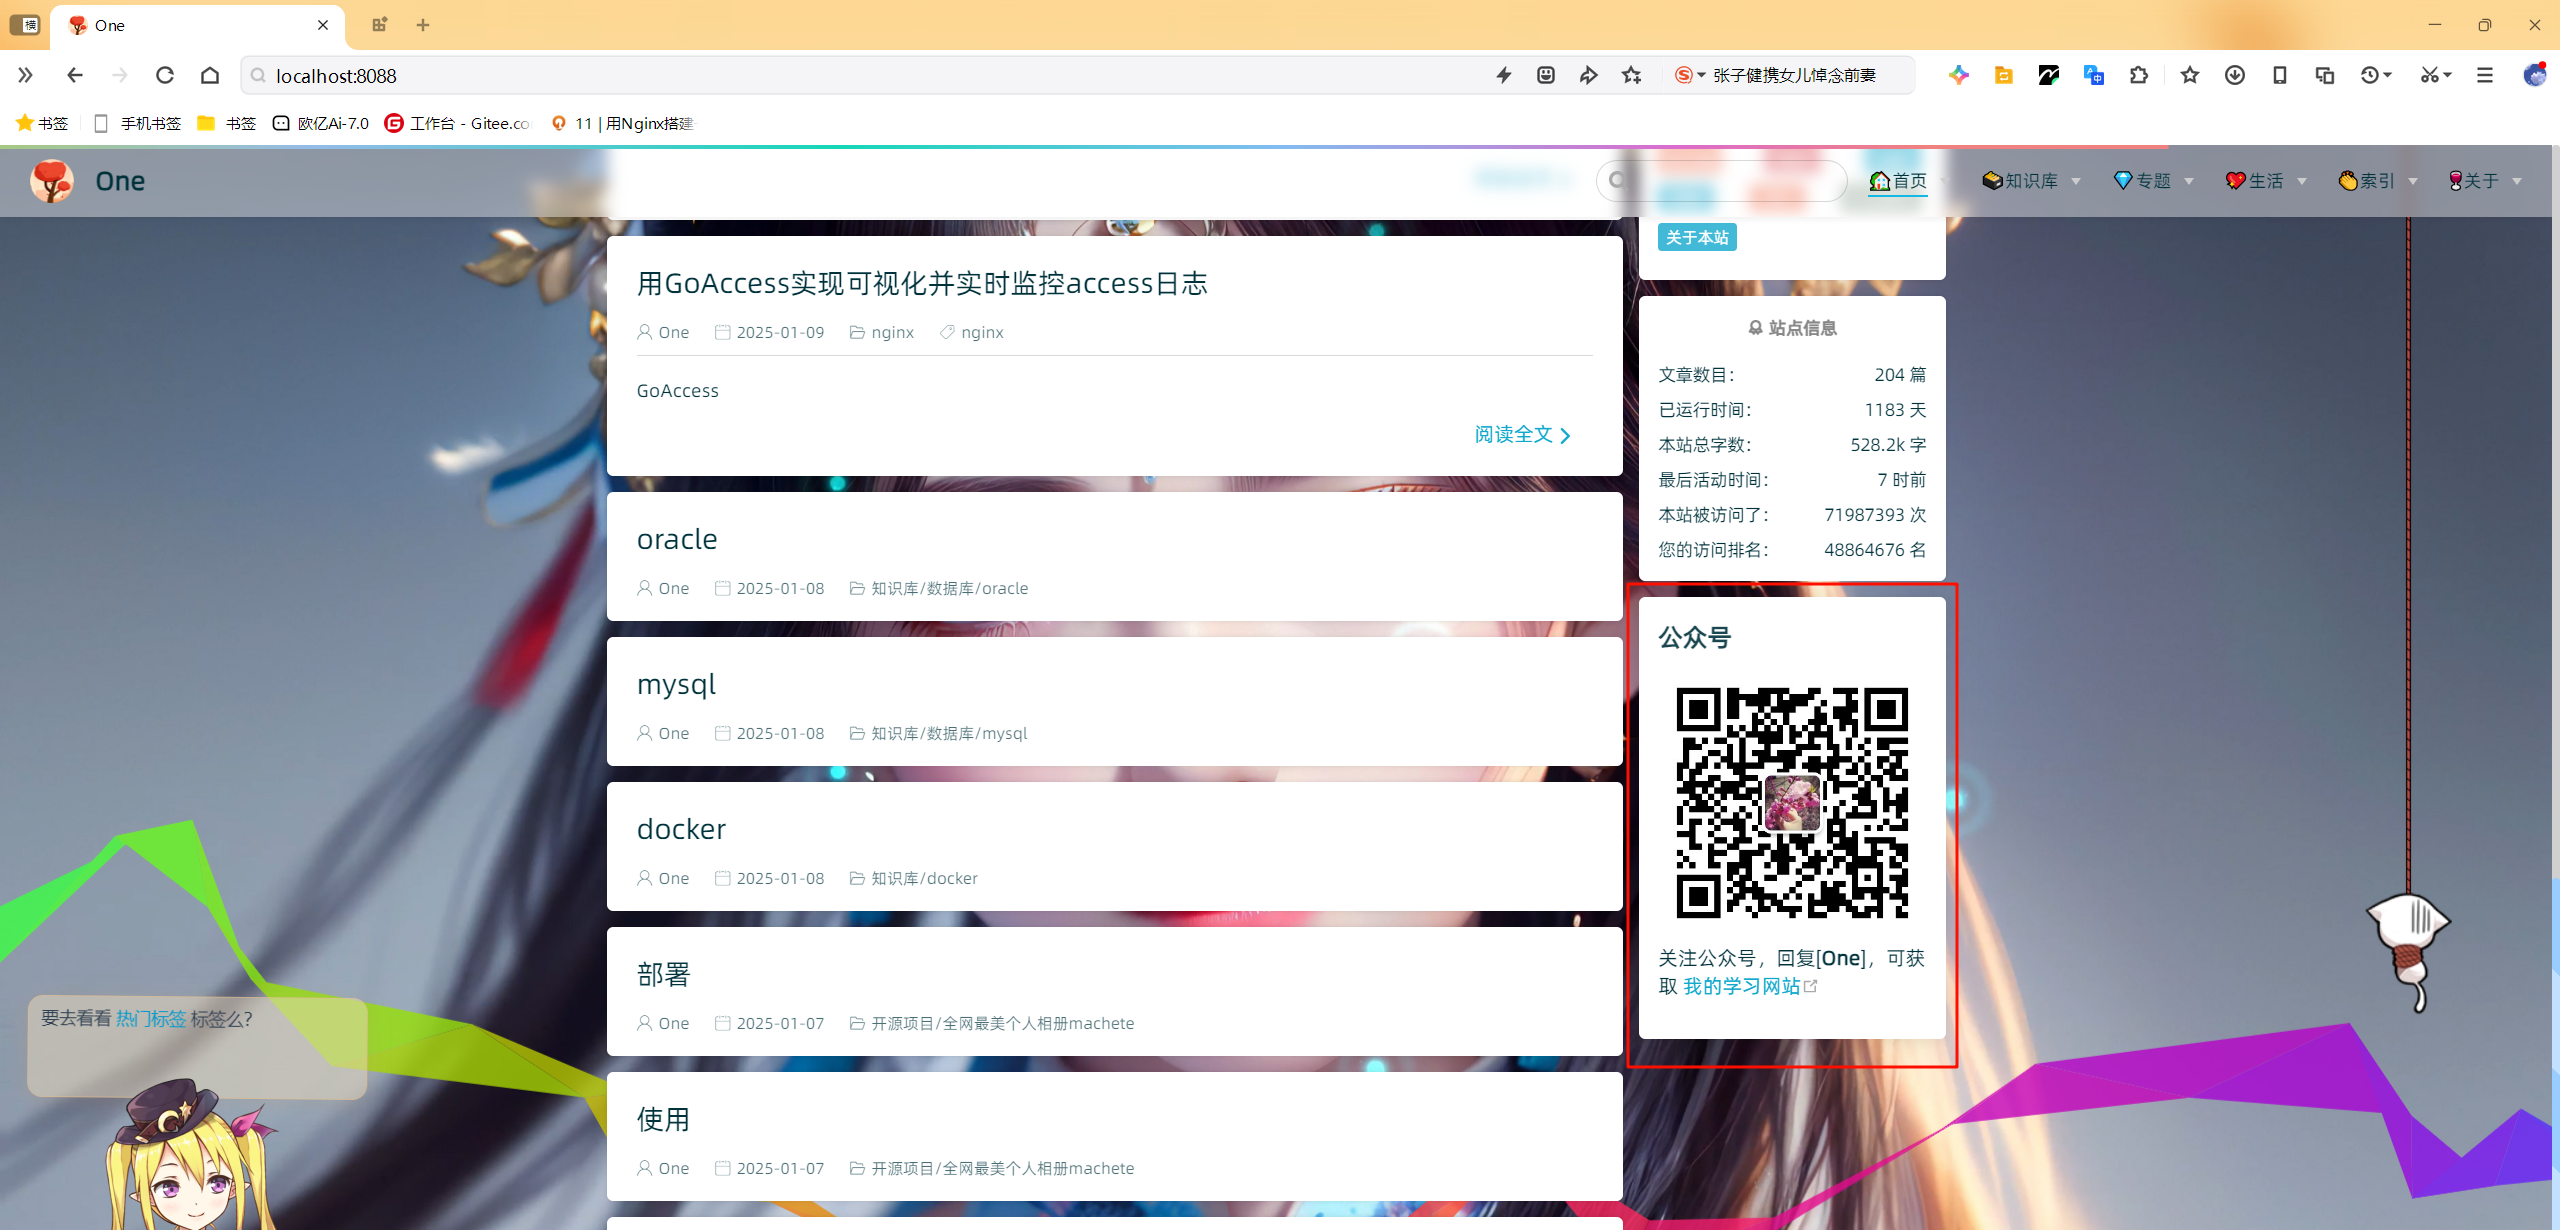Go to 首页 navigation item

[1897, 181]
